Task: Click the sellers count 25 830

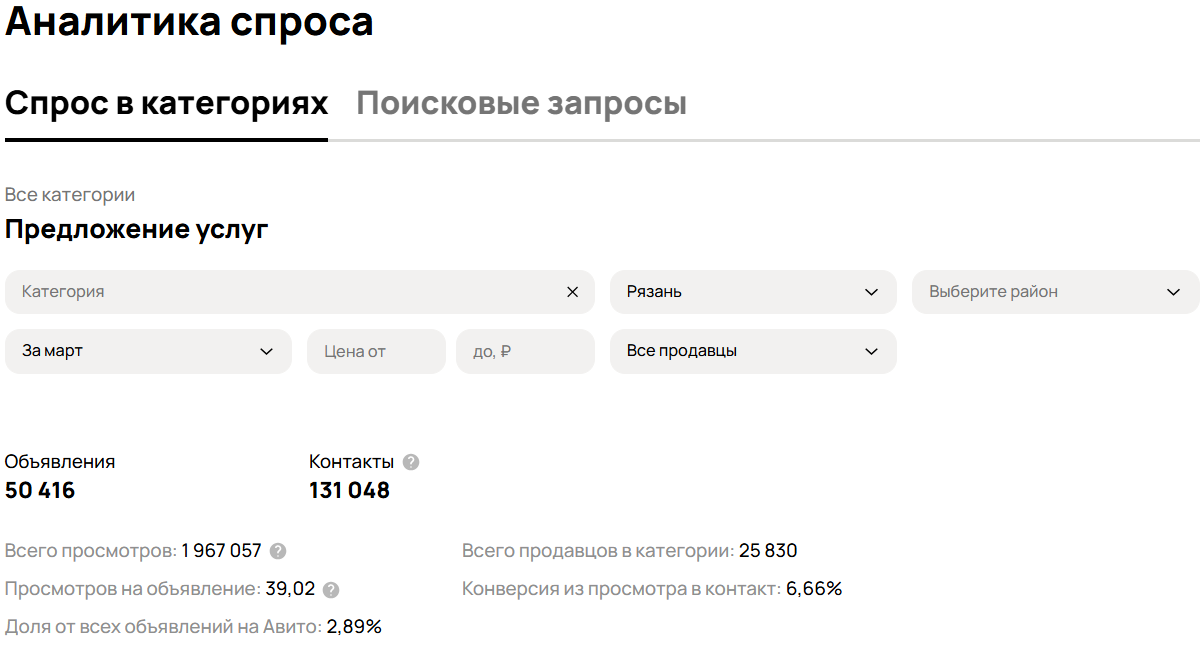Action: (x=768, y=551)
